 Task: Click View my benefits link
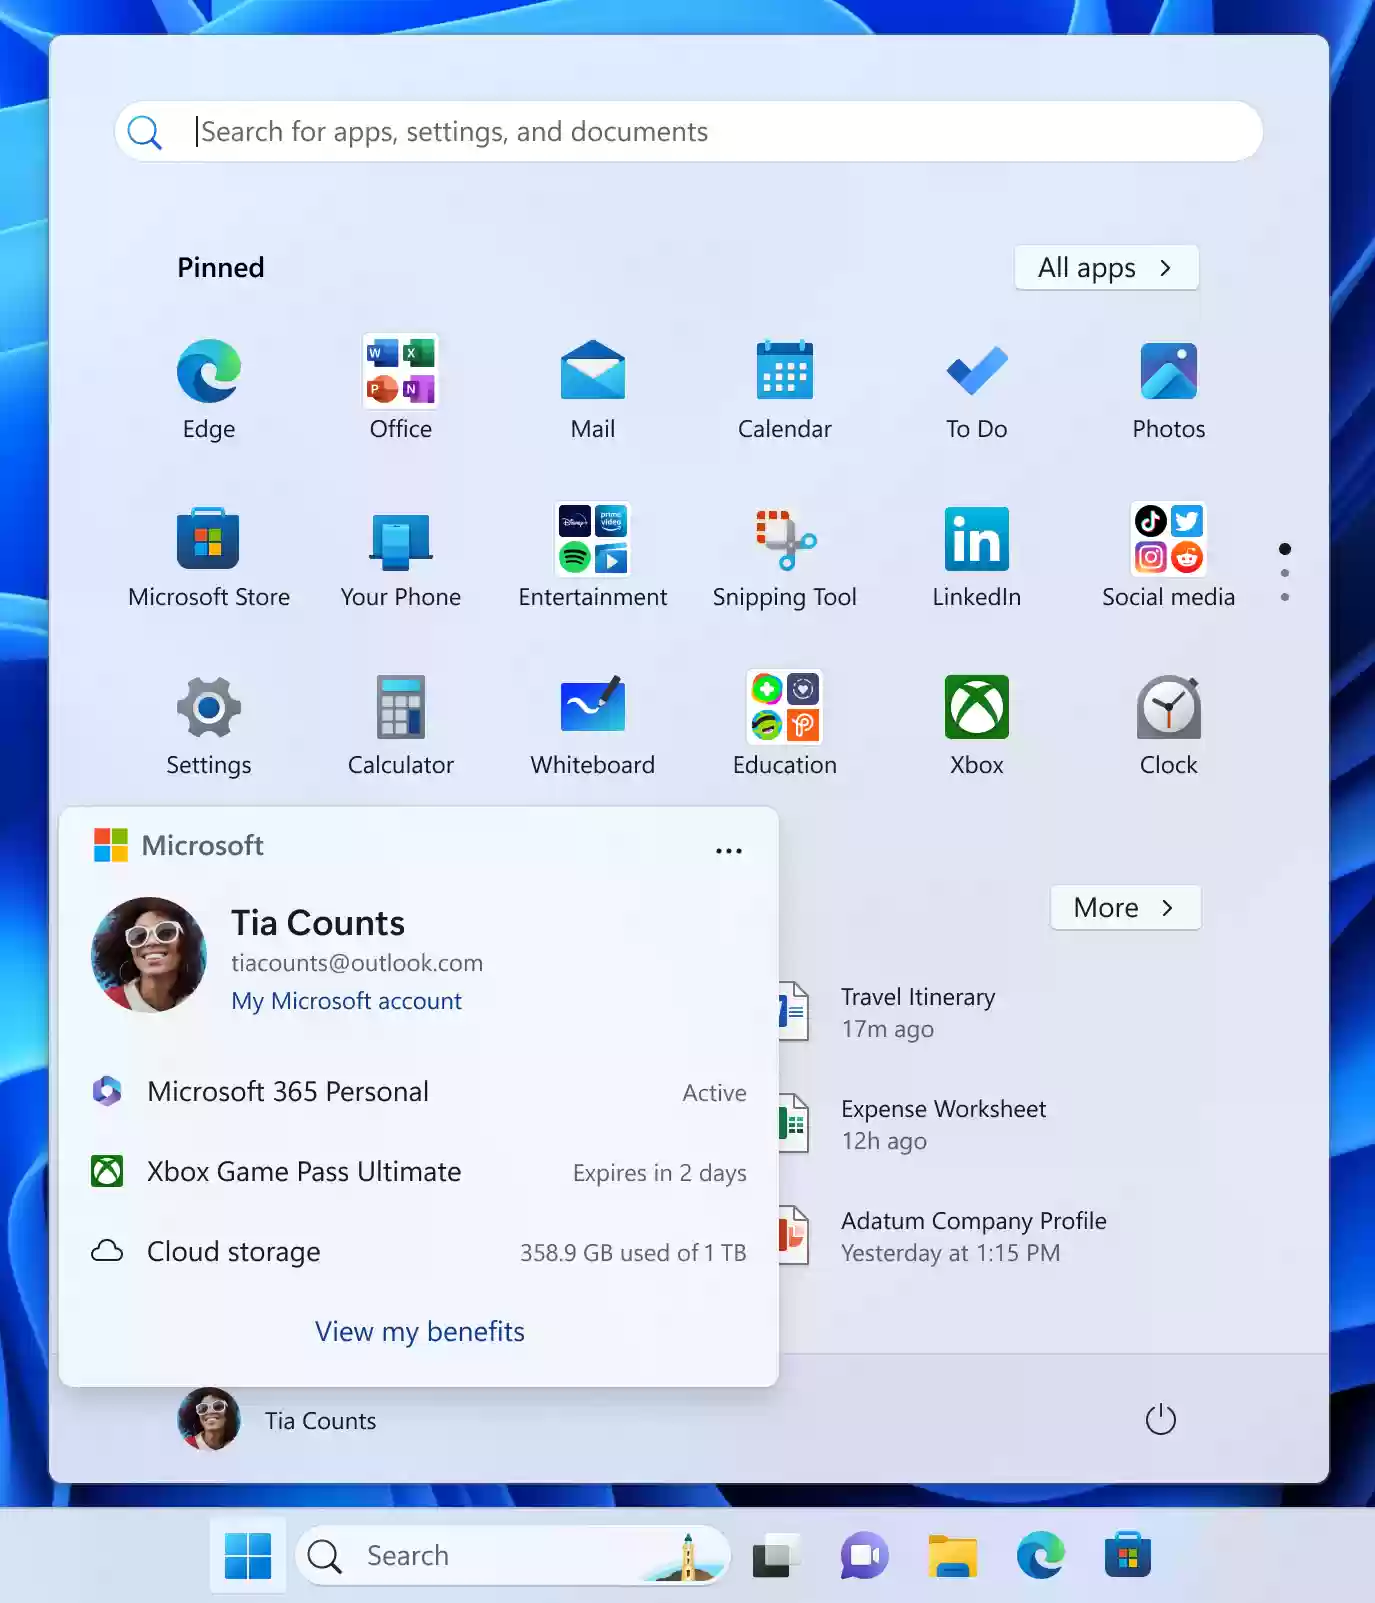(x=419, y=1332)
